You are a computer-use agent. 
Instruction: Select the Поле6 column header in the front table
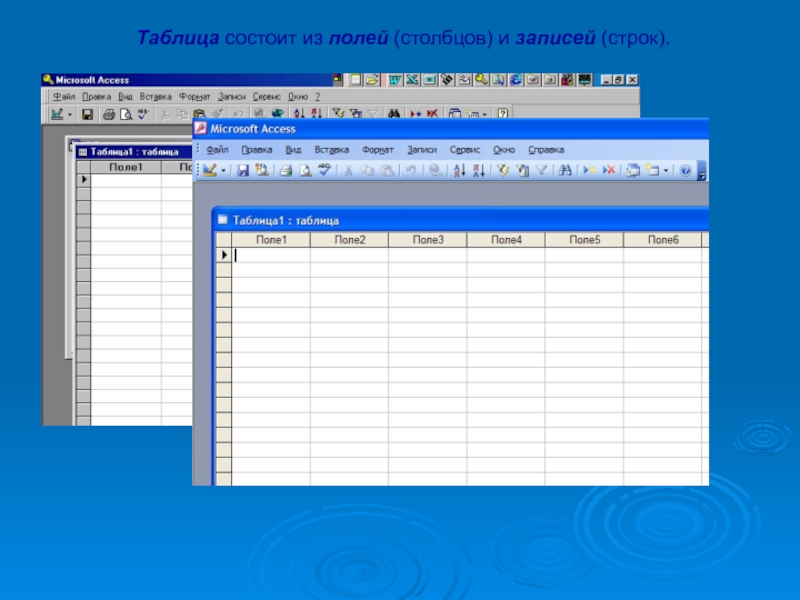click(663, 240)
